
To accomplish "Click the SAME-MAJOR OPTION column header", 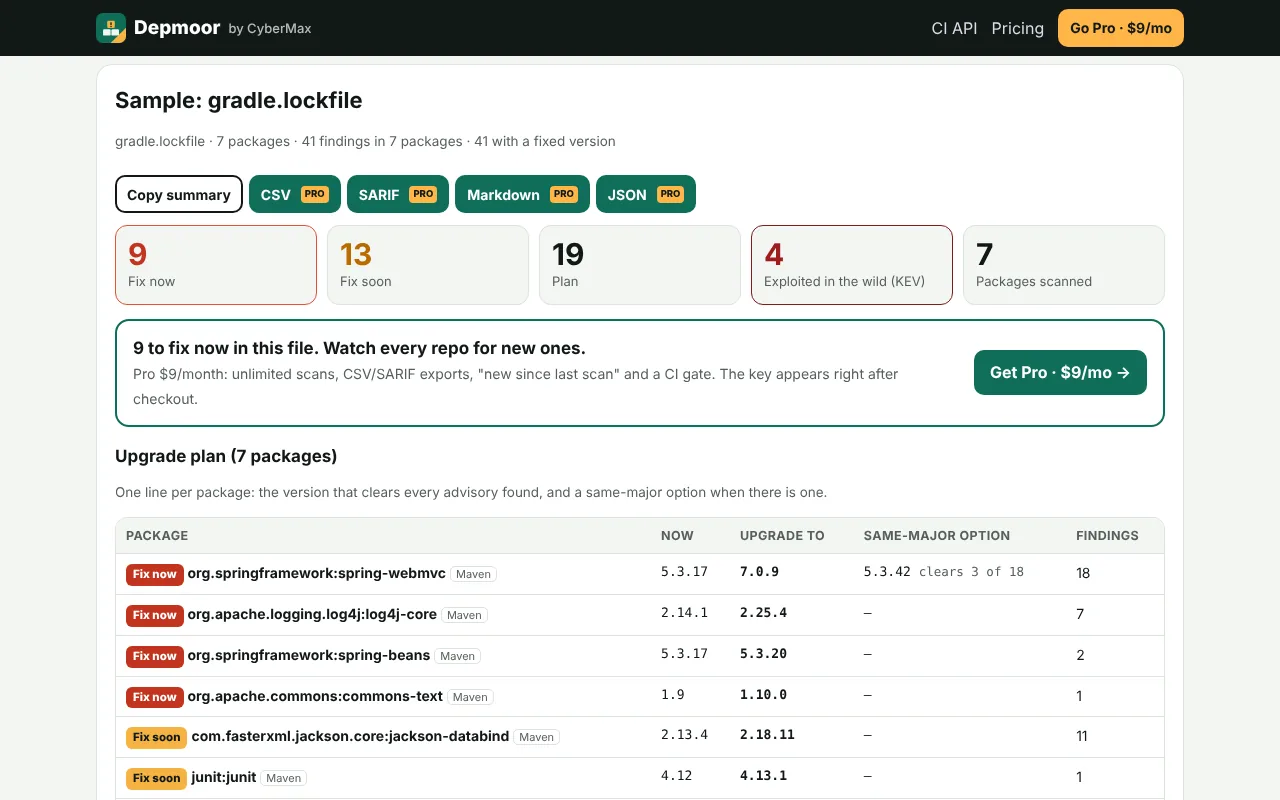I will (937, 536).
